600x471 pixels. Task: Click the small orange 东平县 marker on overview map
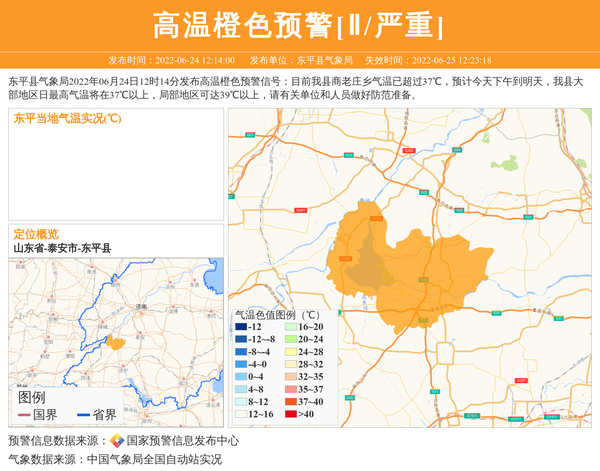[x=116, y=343]
